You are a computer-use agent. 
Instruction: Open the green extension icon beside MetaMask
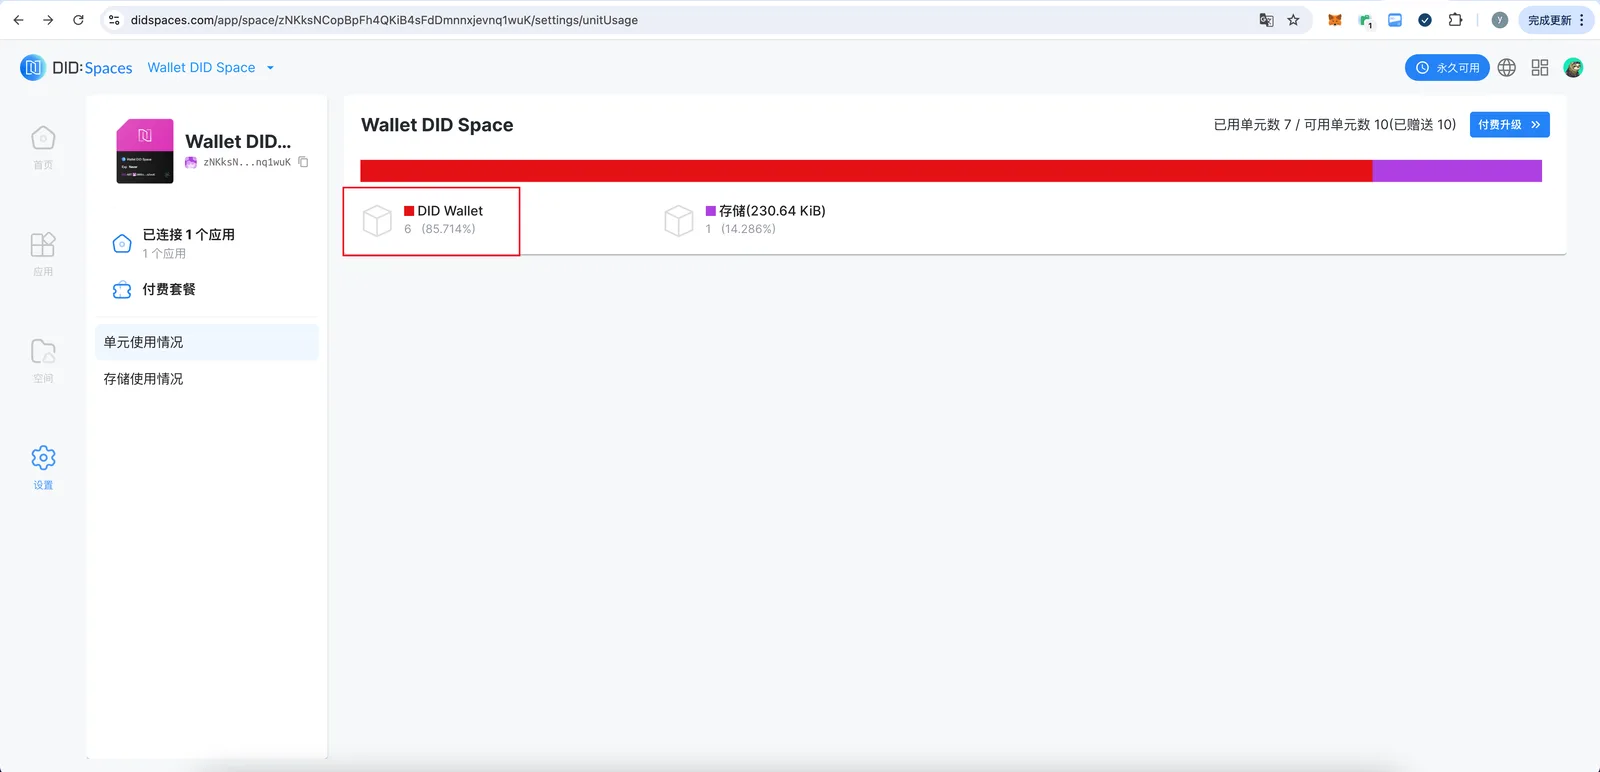[1365, 20]
